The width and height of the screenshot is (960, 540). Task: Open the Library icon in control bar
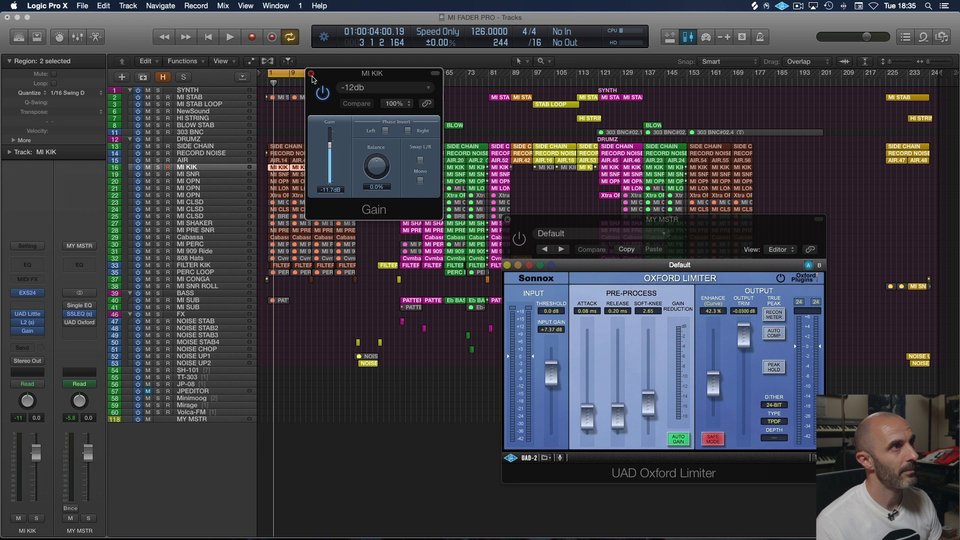point(19,37)
